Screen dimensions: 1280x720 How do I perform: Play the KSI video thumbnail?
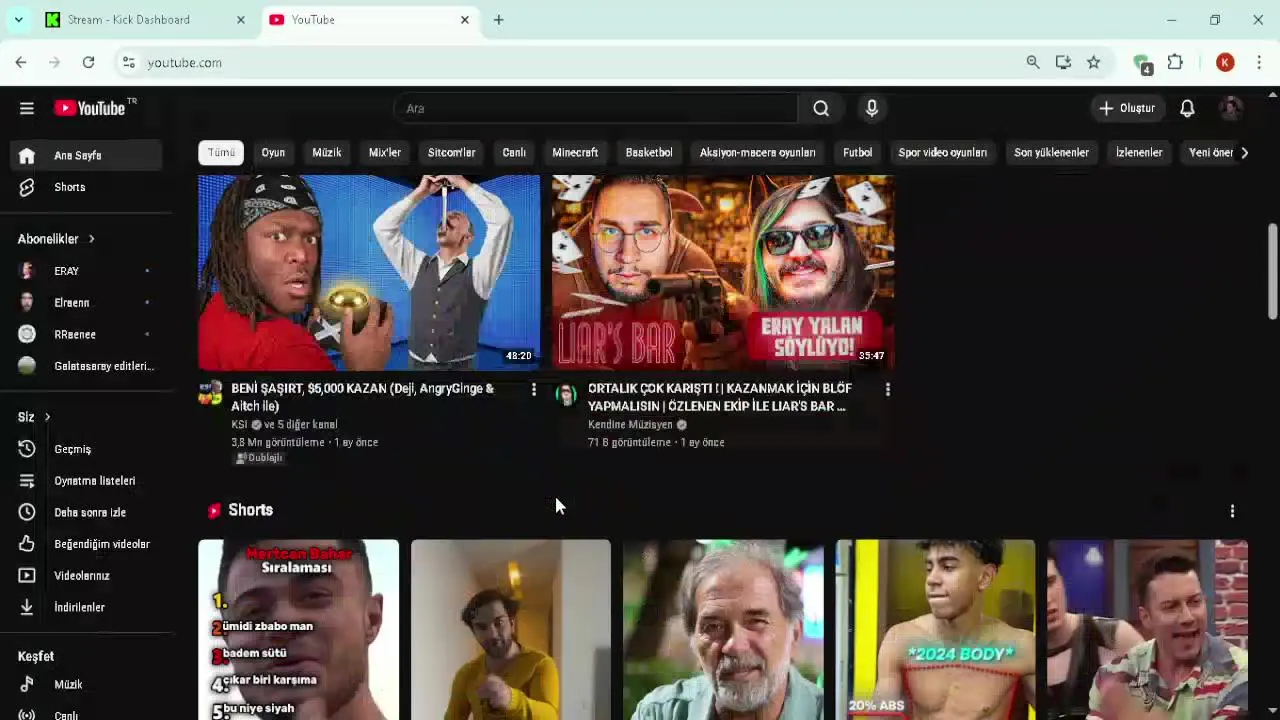[369, 272]
